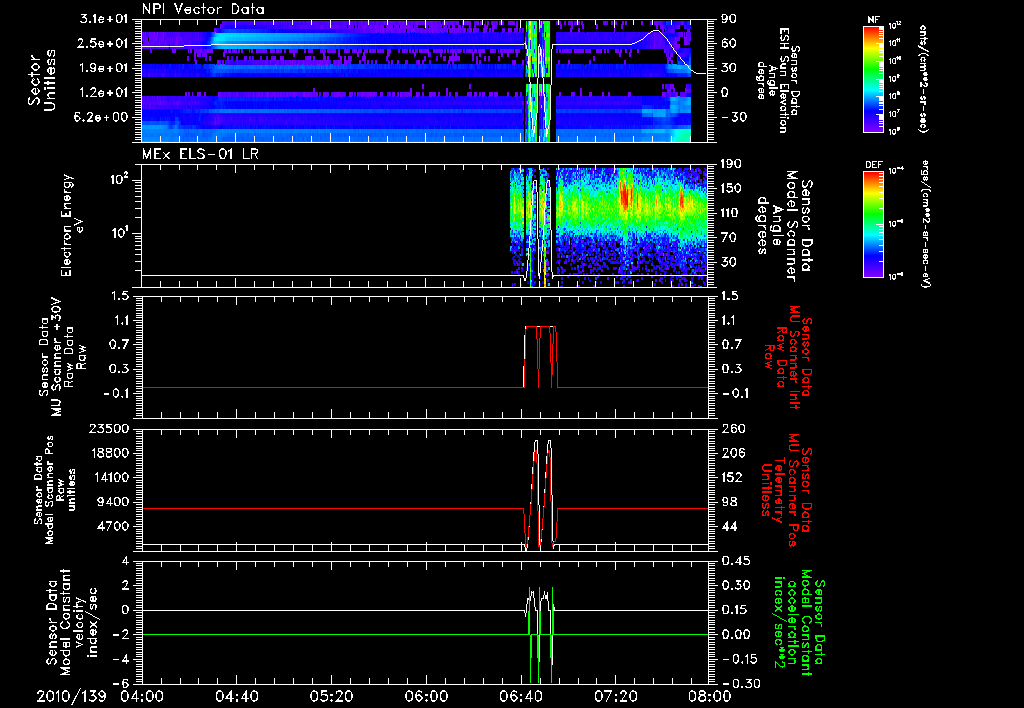Click the Electron Energy eV axis label
This screenshot has height=708, width=1024.
(70, 223)
